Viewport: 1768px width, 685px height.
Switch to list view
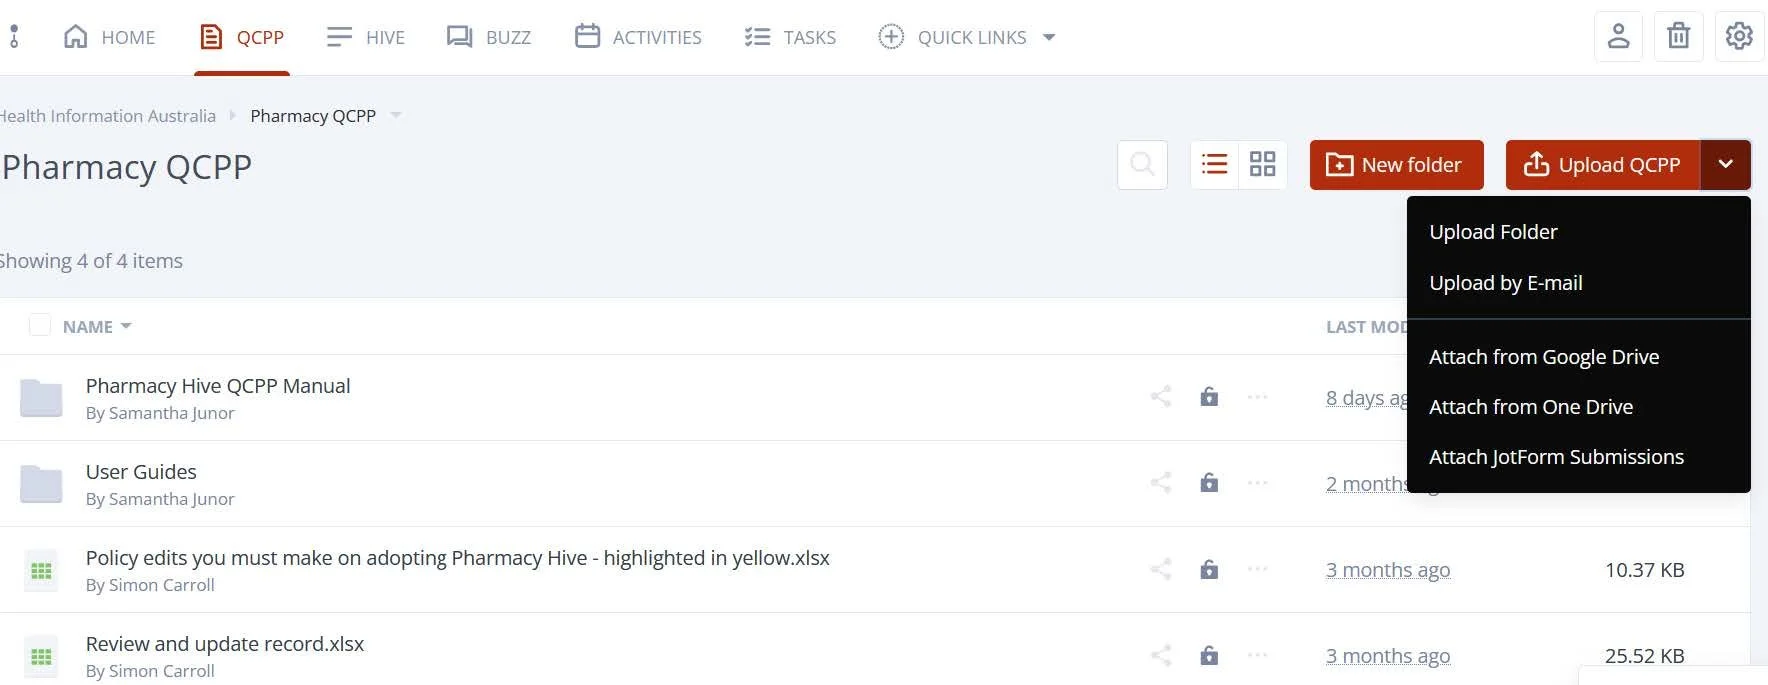point(1214,164)
